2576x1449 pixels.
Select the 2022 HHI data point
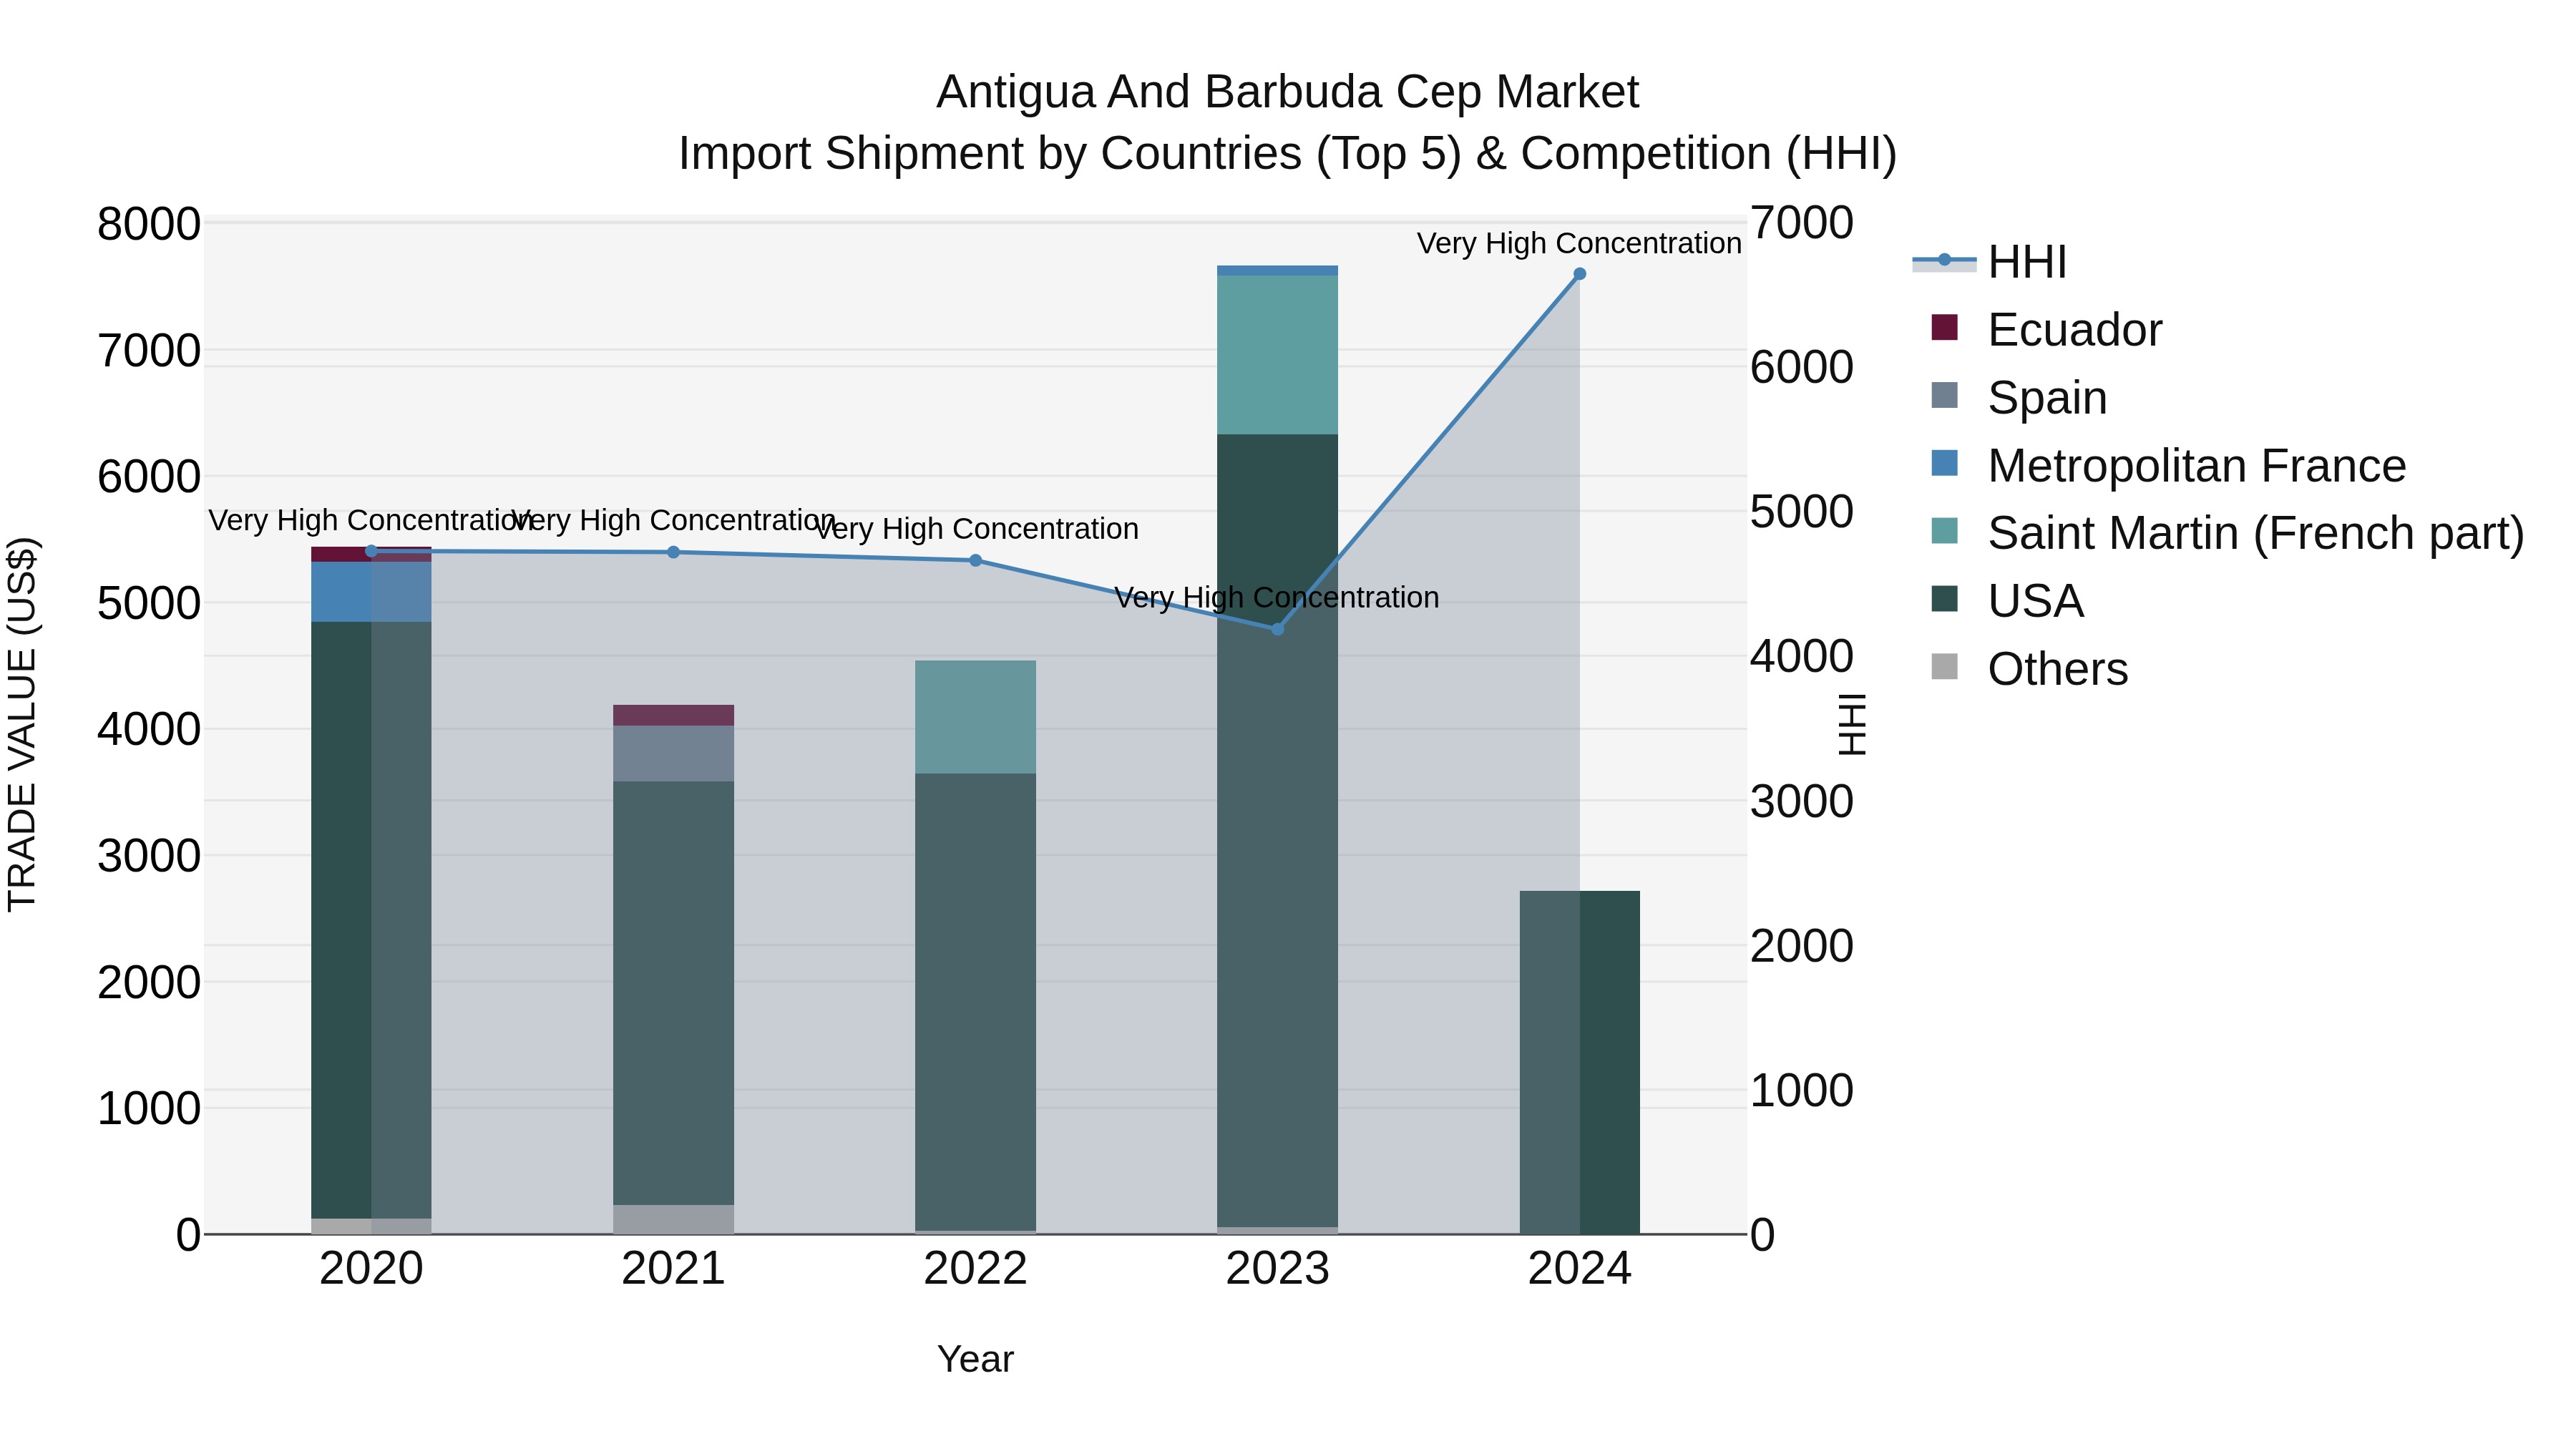(x=976, y=560)
